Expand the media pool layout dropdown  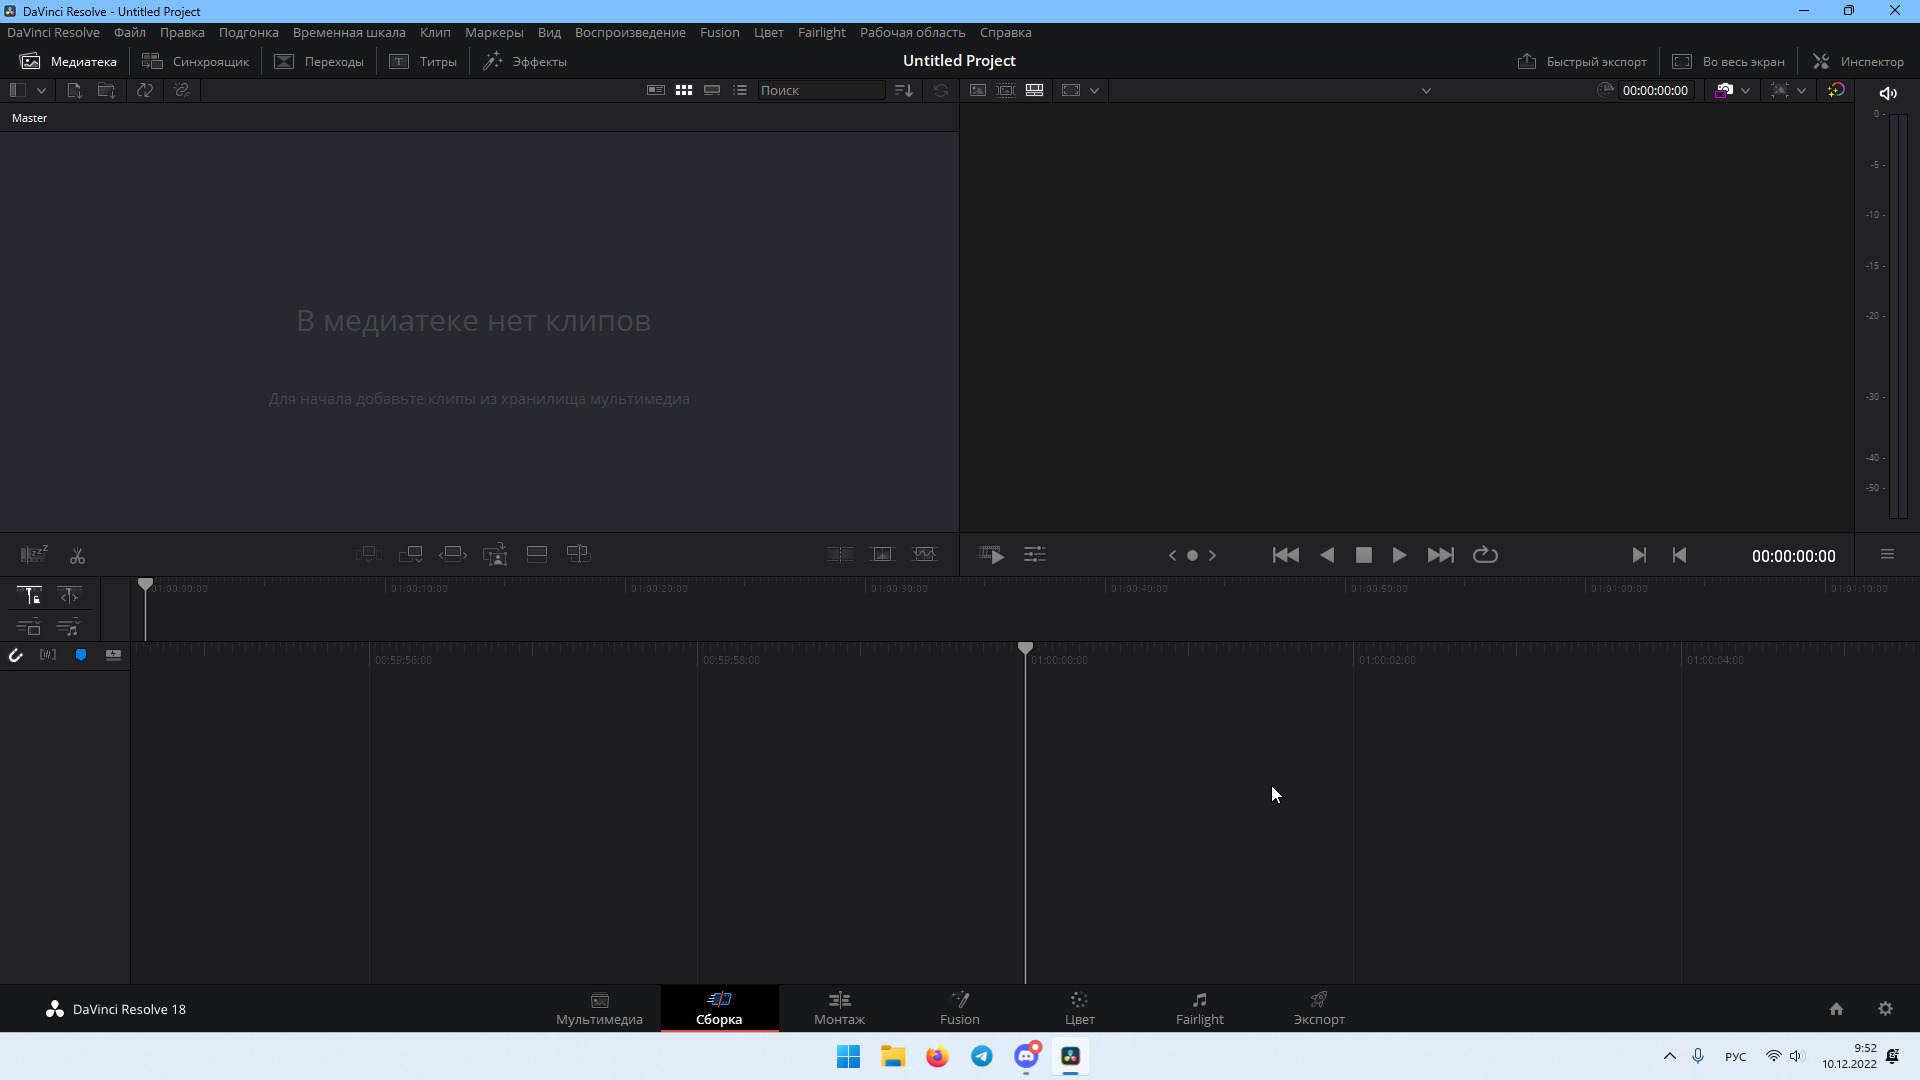point(41,90)
